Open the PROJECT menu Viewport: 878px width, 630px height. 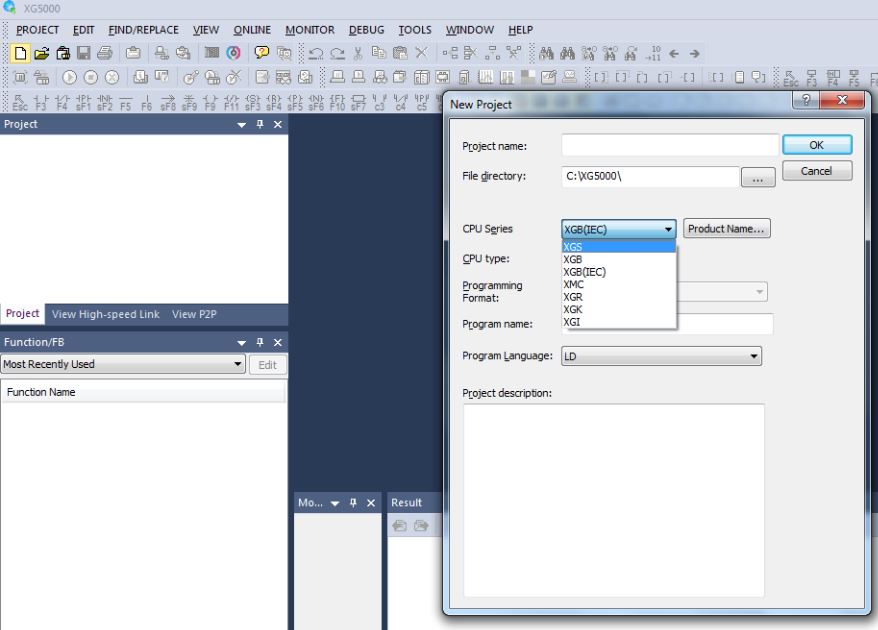[x=37, y=30]
